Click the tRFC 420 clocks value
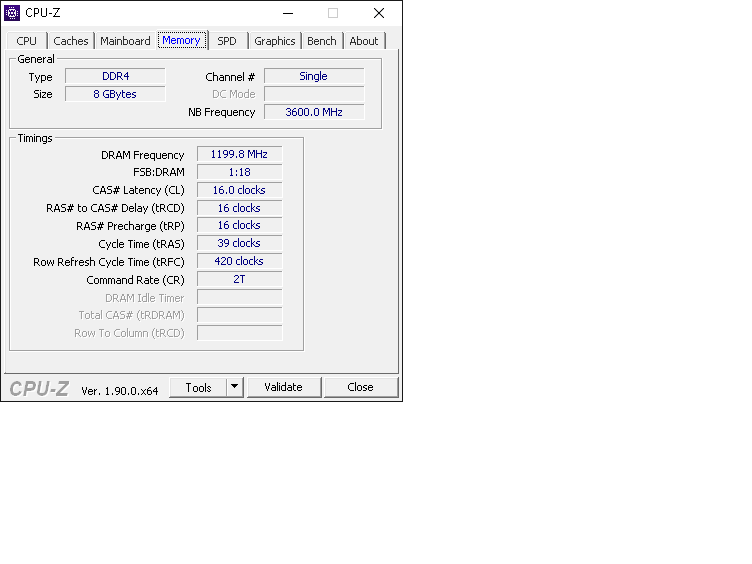The image size is (752, 564). click(239, 261)
